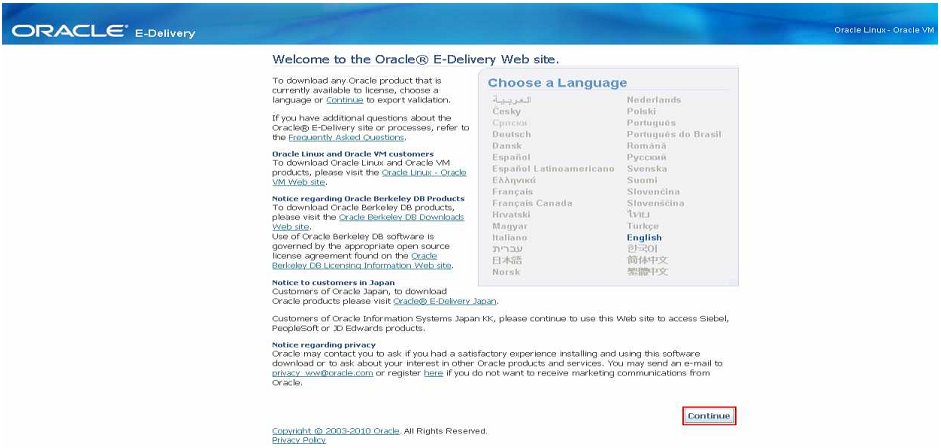The image size is (941, 448).
Task: Open the Oracle Linux - Oracle VM header link
Action: (x=884, y=30)
